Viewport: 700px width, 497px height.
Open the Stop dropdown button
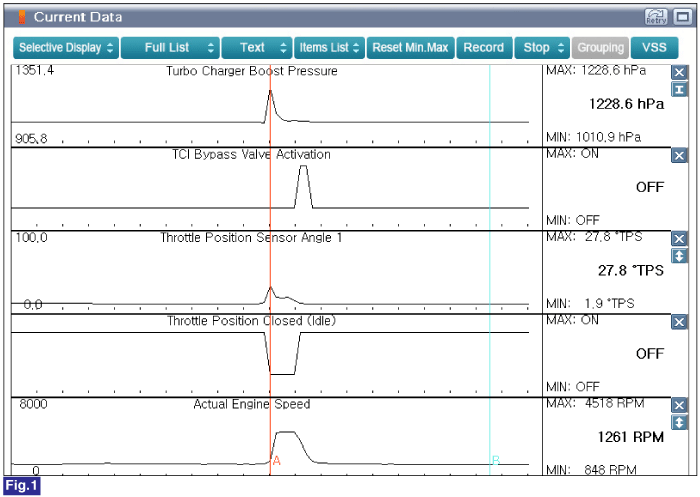point(542,48)
